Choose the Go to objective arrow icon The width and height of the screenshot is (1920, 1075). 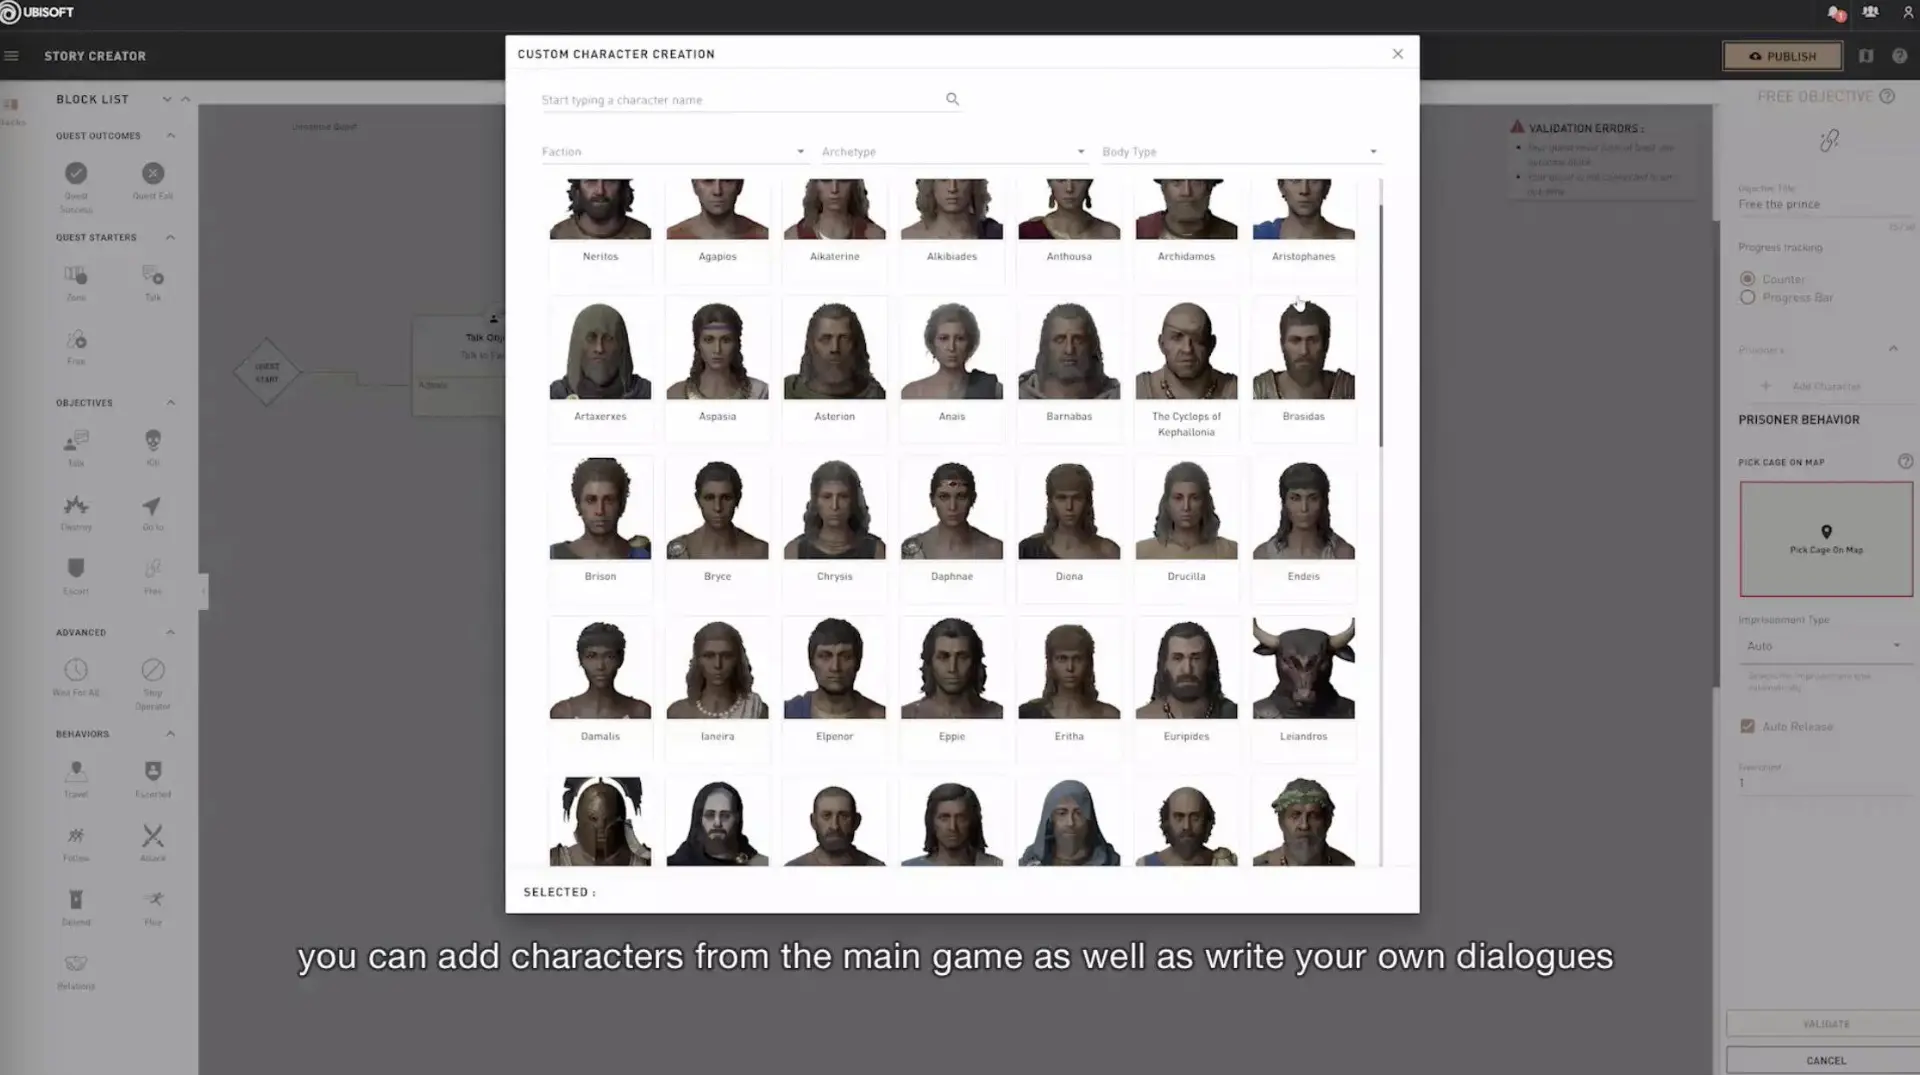152,505
